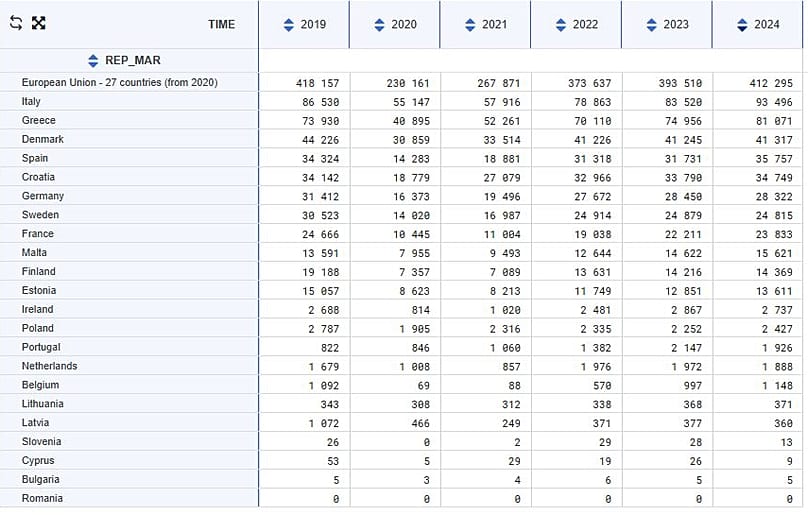Viewport: 808px width, 515px height.
Task: Sort by the 2019 column arrows
Action: [x=288, y=24]
